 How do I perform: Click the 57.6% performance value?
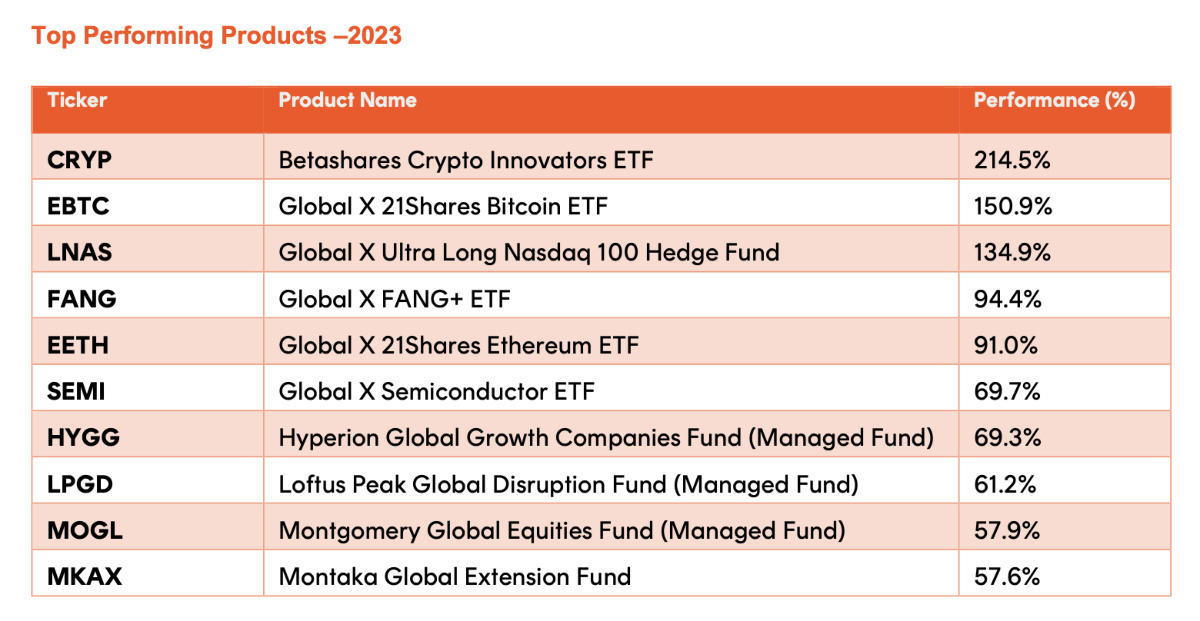[1007, 577]
